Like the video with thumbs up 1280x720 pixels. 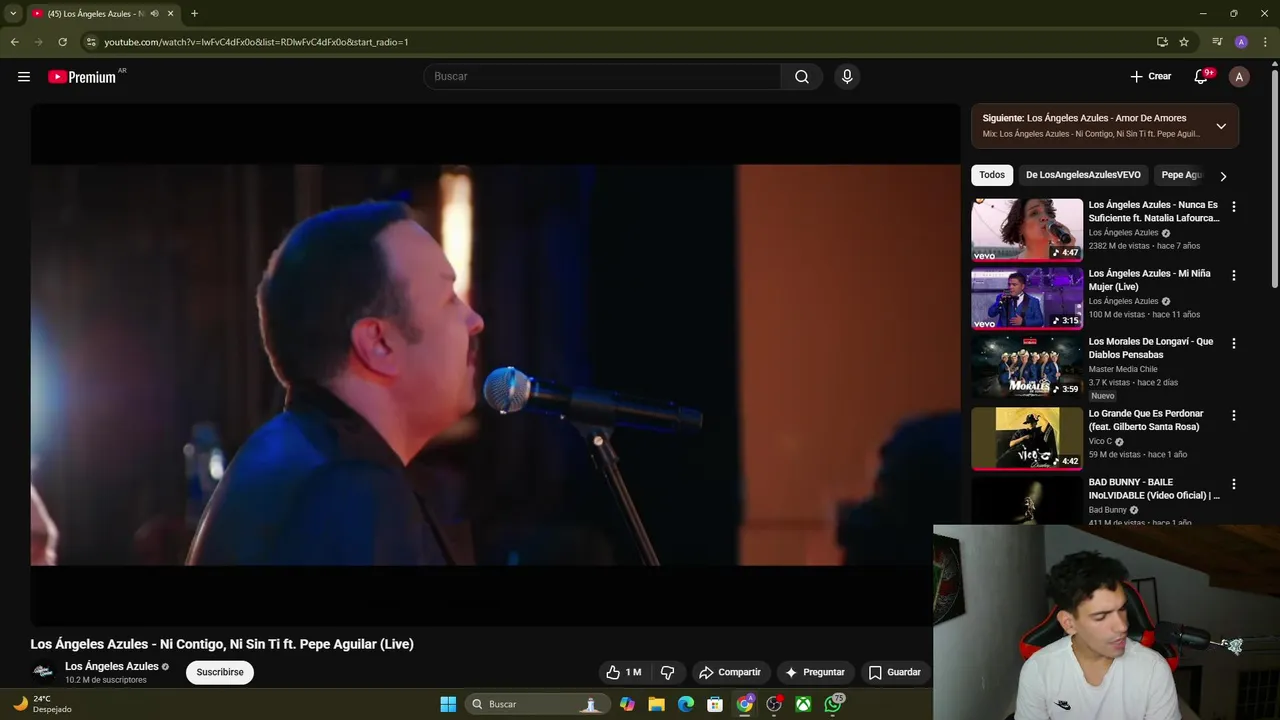(624, 672)
